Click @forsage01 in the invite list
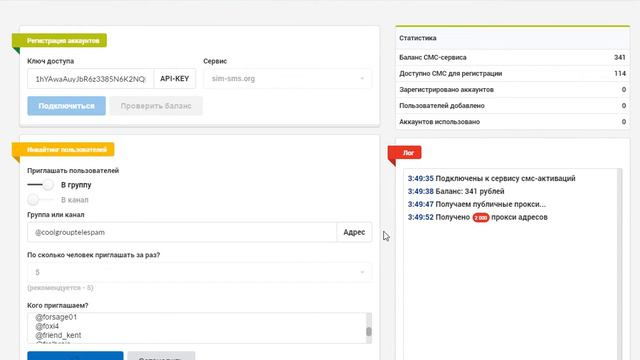 tap(56, 317)
